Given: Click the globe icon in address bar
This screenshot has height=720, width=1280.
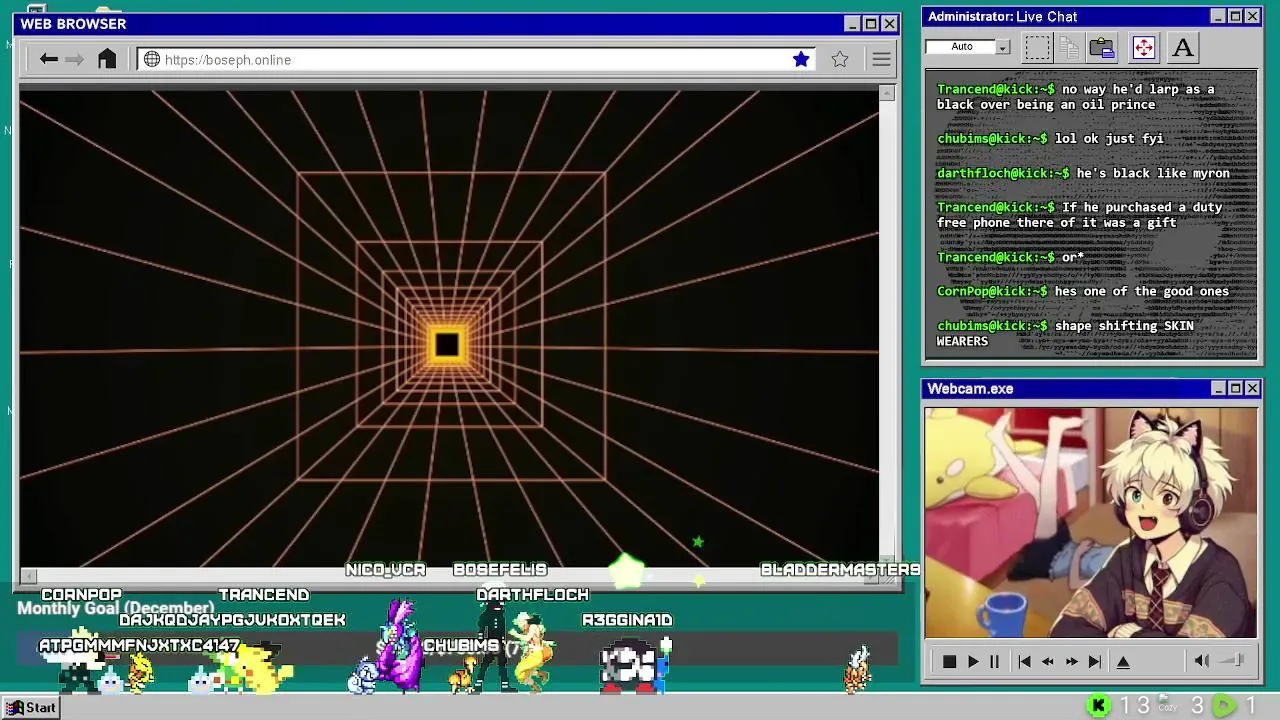Looking at the screenshot, I should [x=152, y=60].
